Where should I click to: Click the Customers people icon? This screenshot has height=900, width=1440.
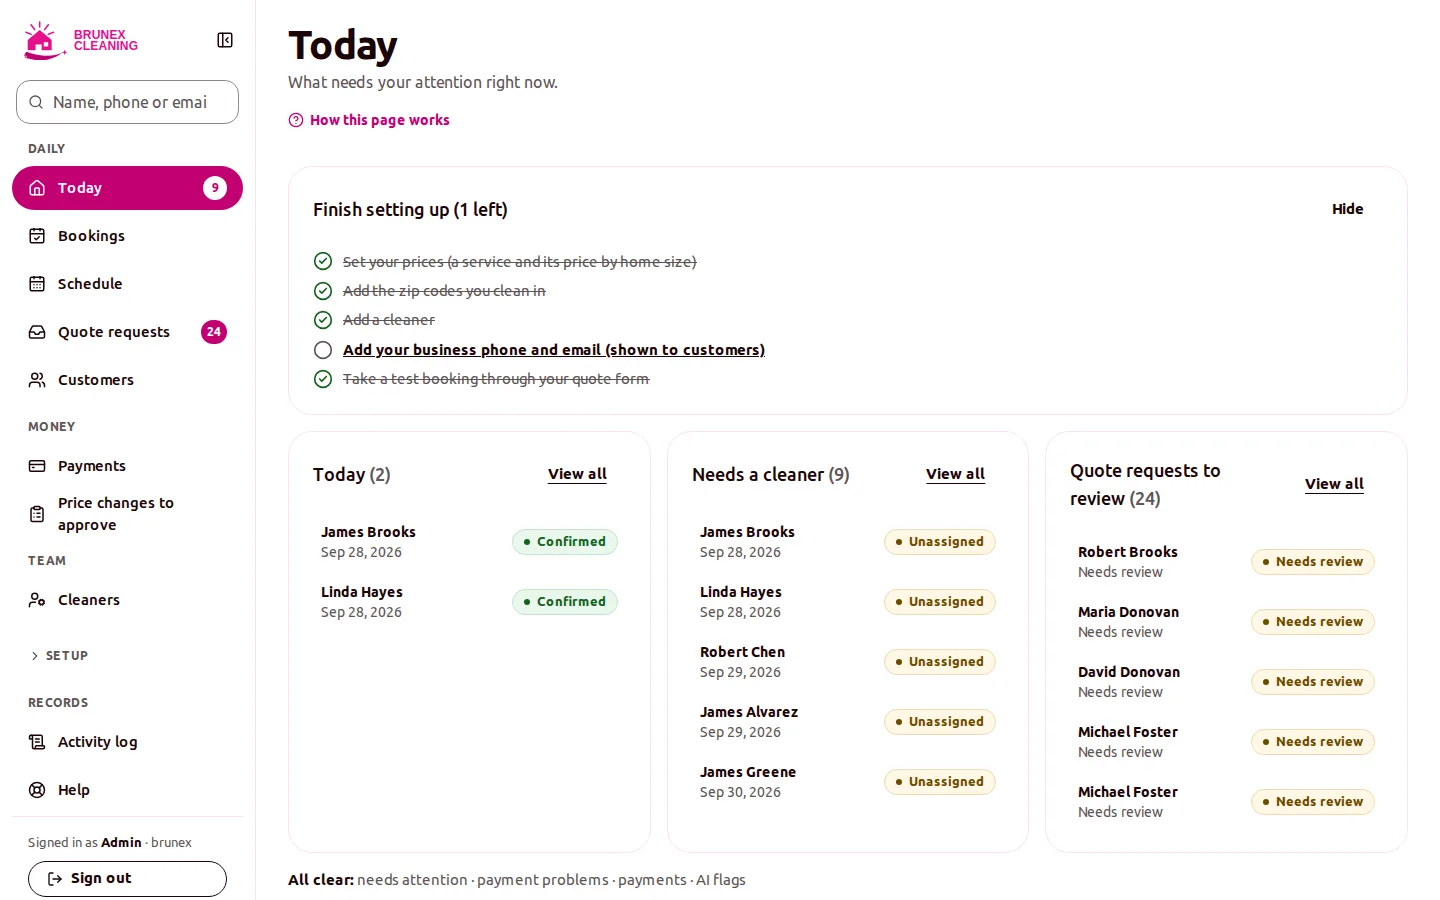tap(37, 380)
